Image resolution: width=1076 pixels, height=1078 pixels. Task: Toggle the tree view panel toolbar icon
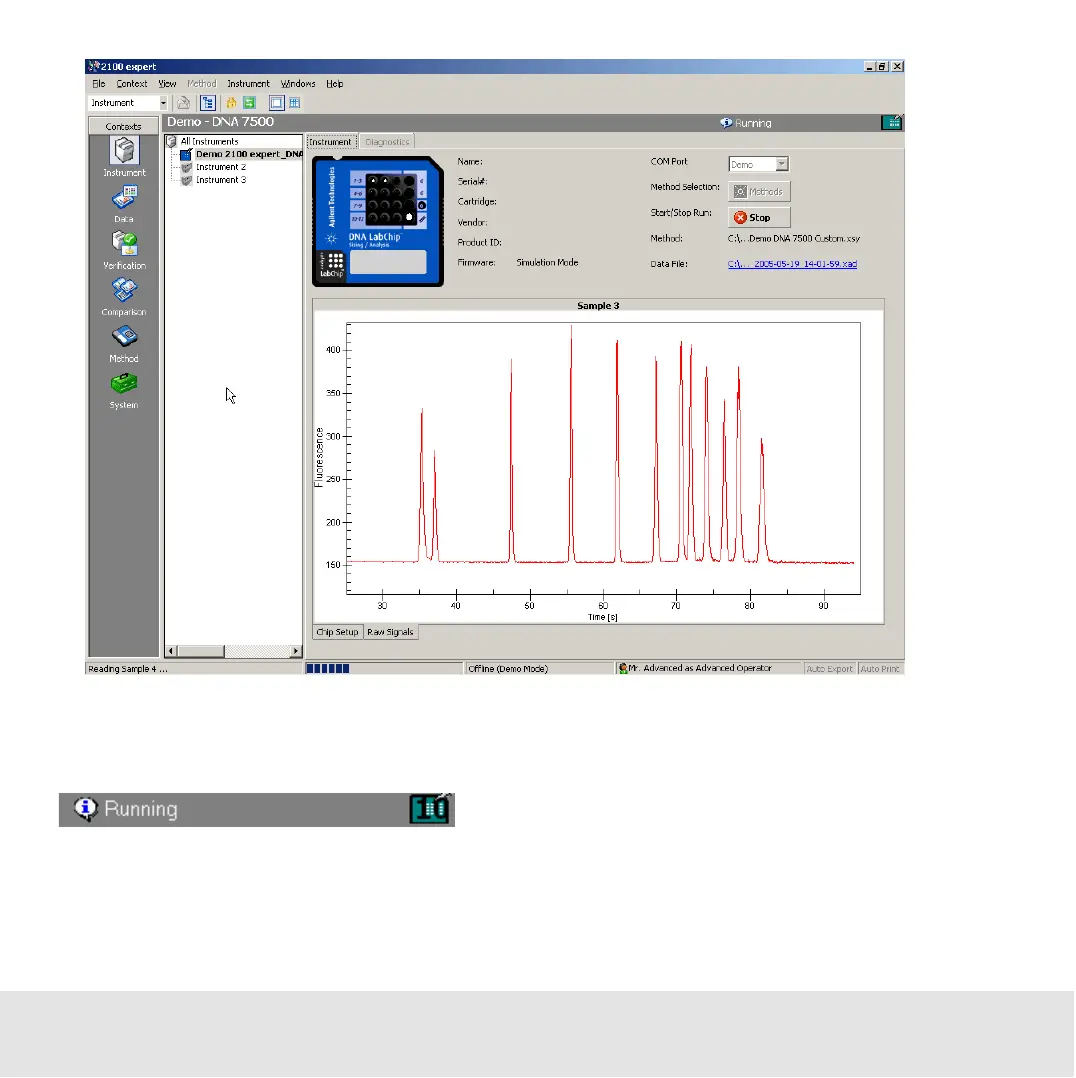208,103
